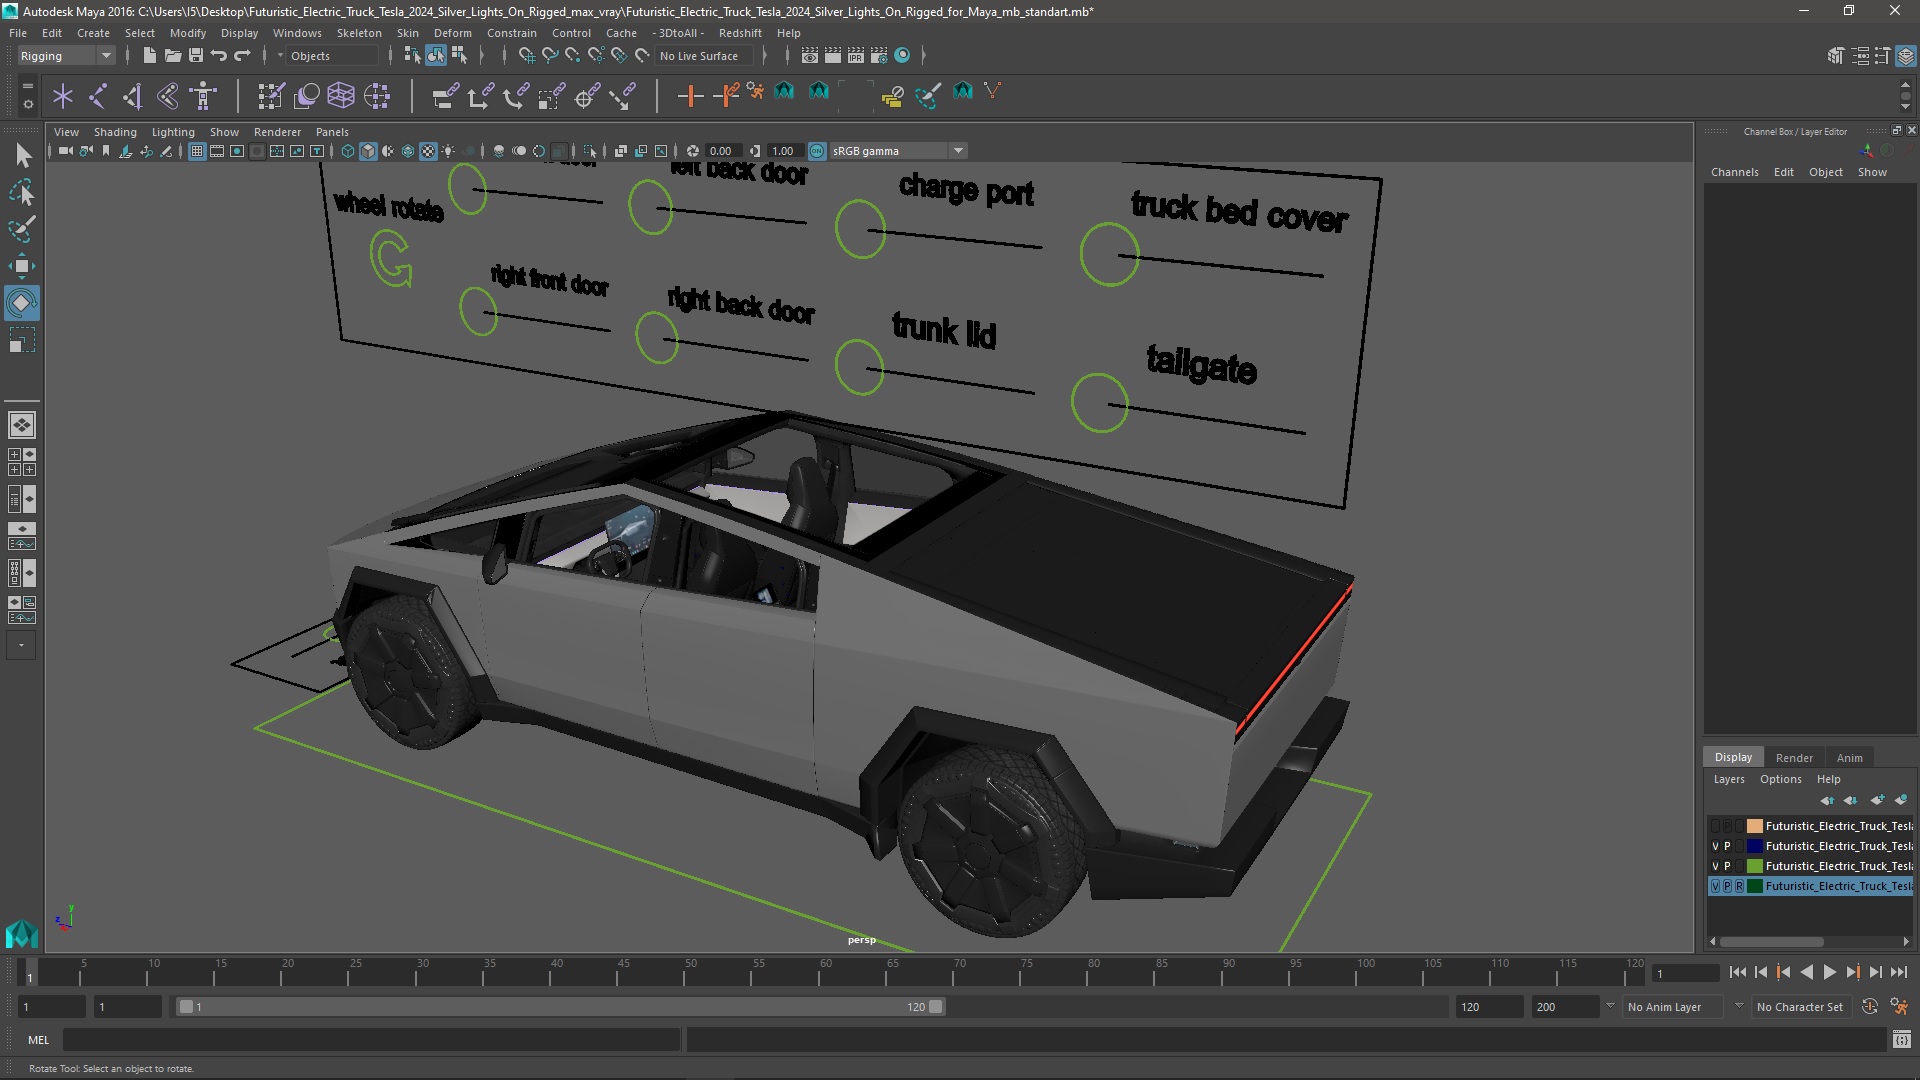Activate the Lasso select tool
The image size is (1920, 1080).
(22, 192)
